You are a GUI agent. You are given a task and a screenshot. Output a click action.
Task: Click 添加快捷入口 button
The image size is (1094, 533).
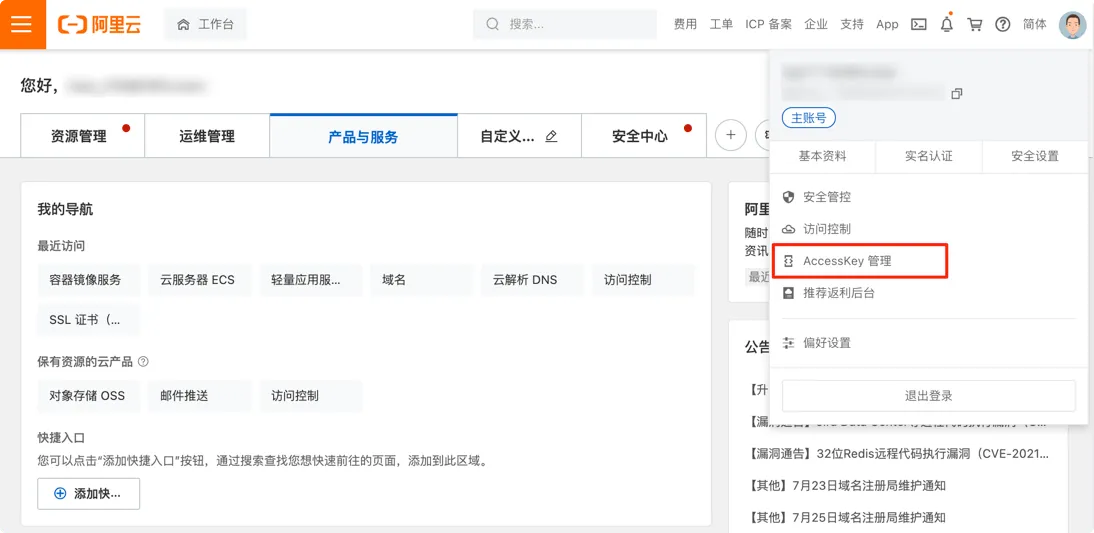[89, 494]
